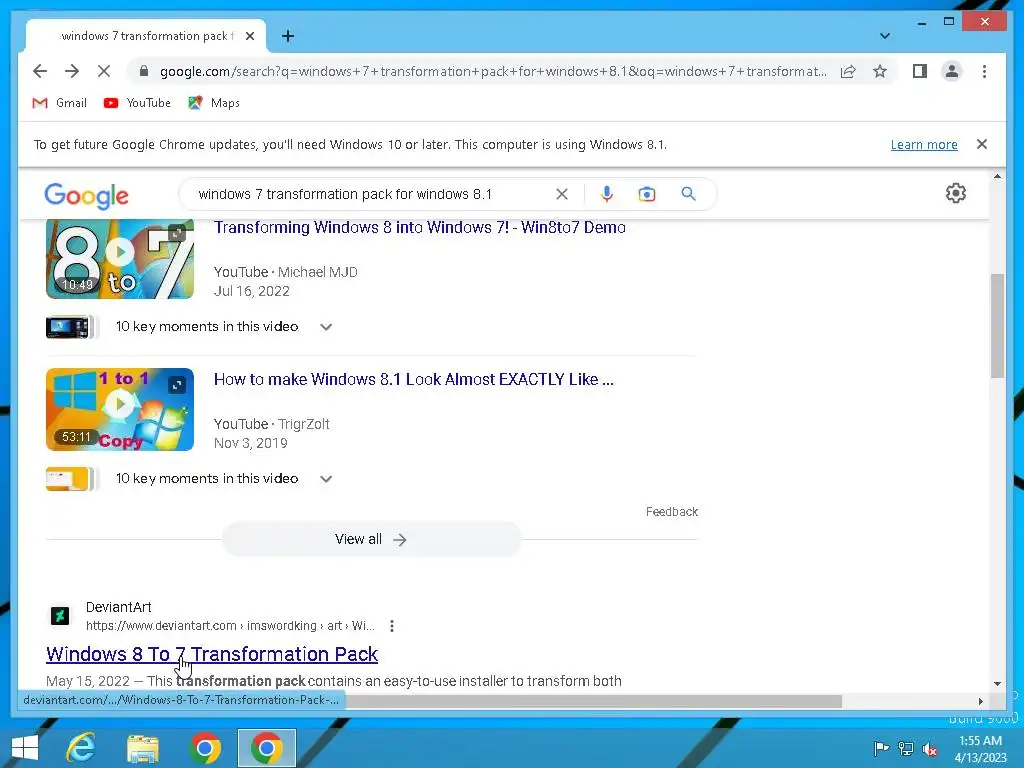Open the Windows Start button
Screen dimensions: 1024x768
(25, 748)
